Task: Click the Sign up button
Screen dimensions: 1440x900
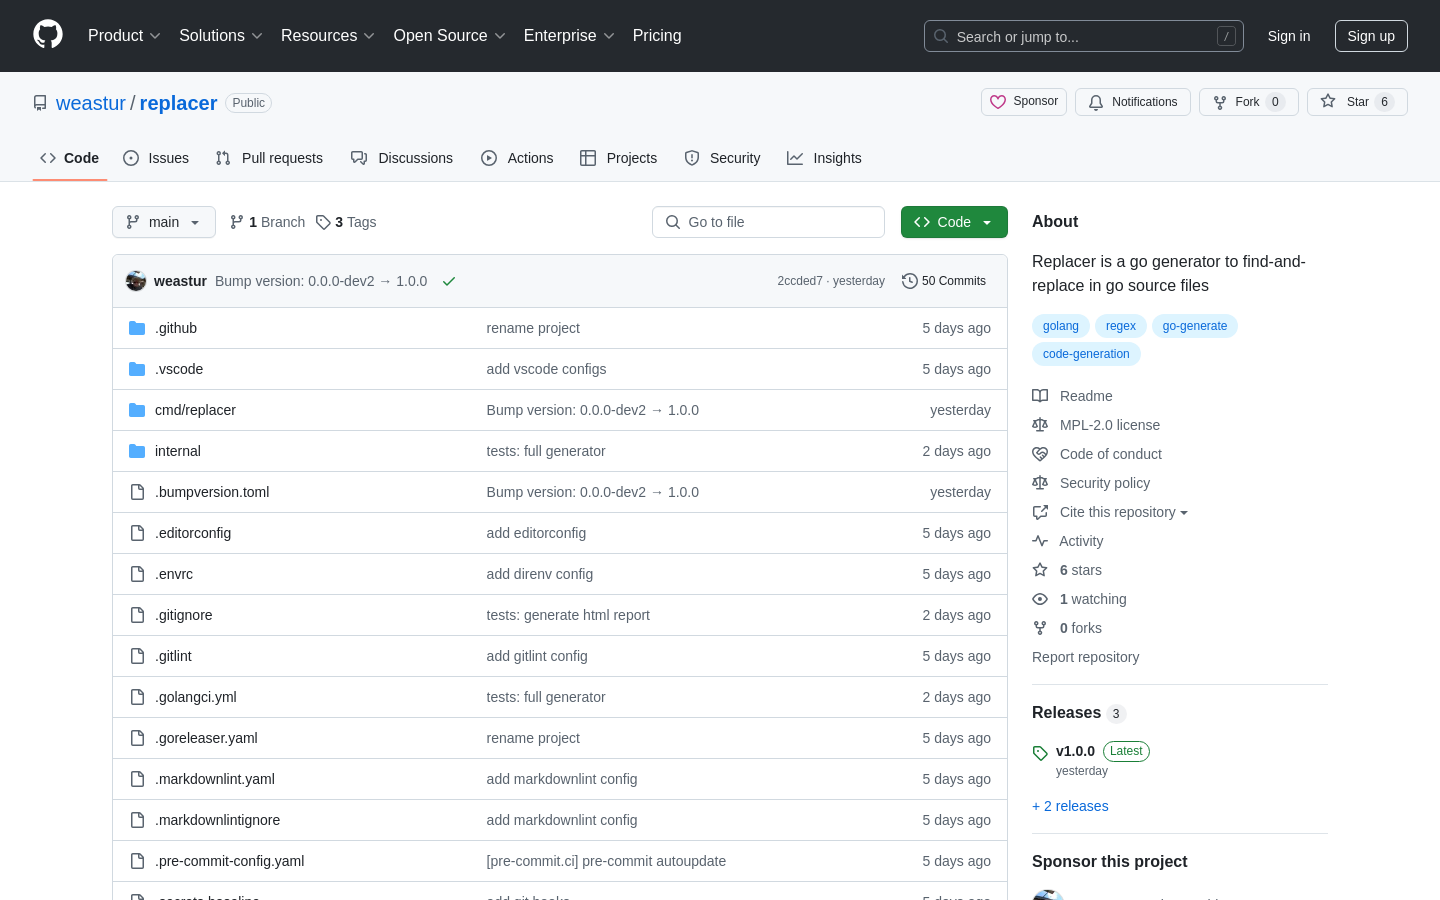Action: pos(1371,36)
